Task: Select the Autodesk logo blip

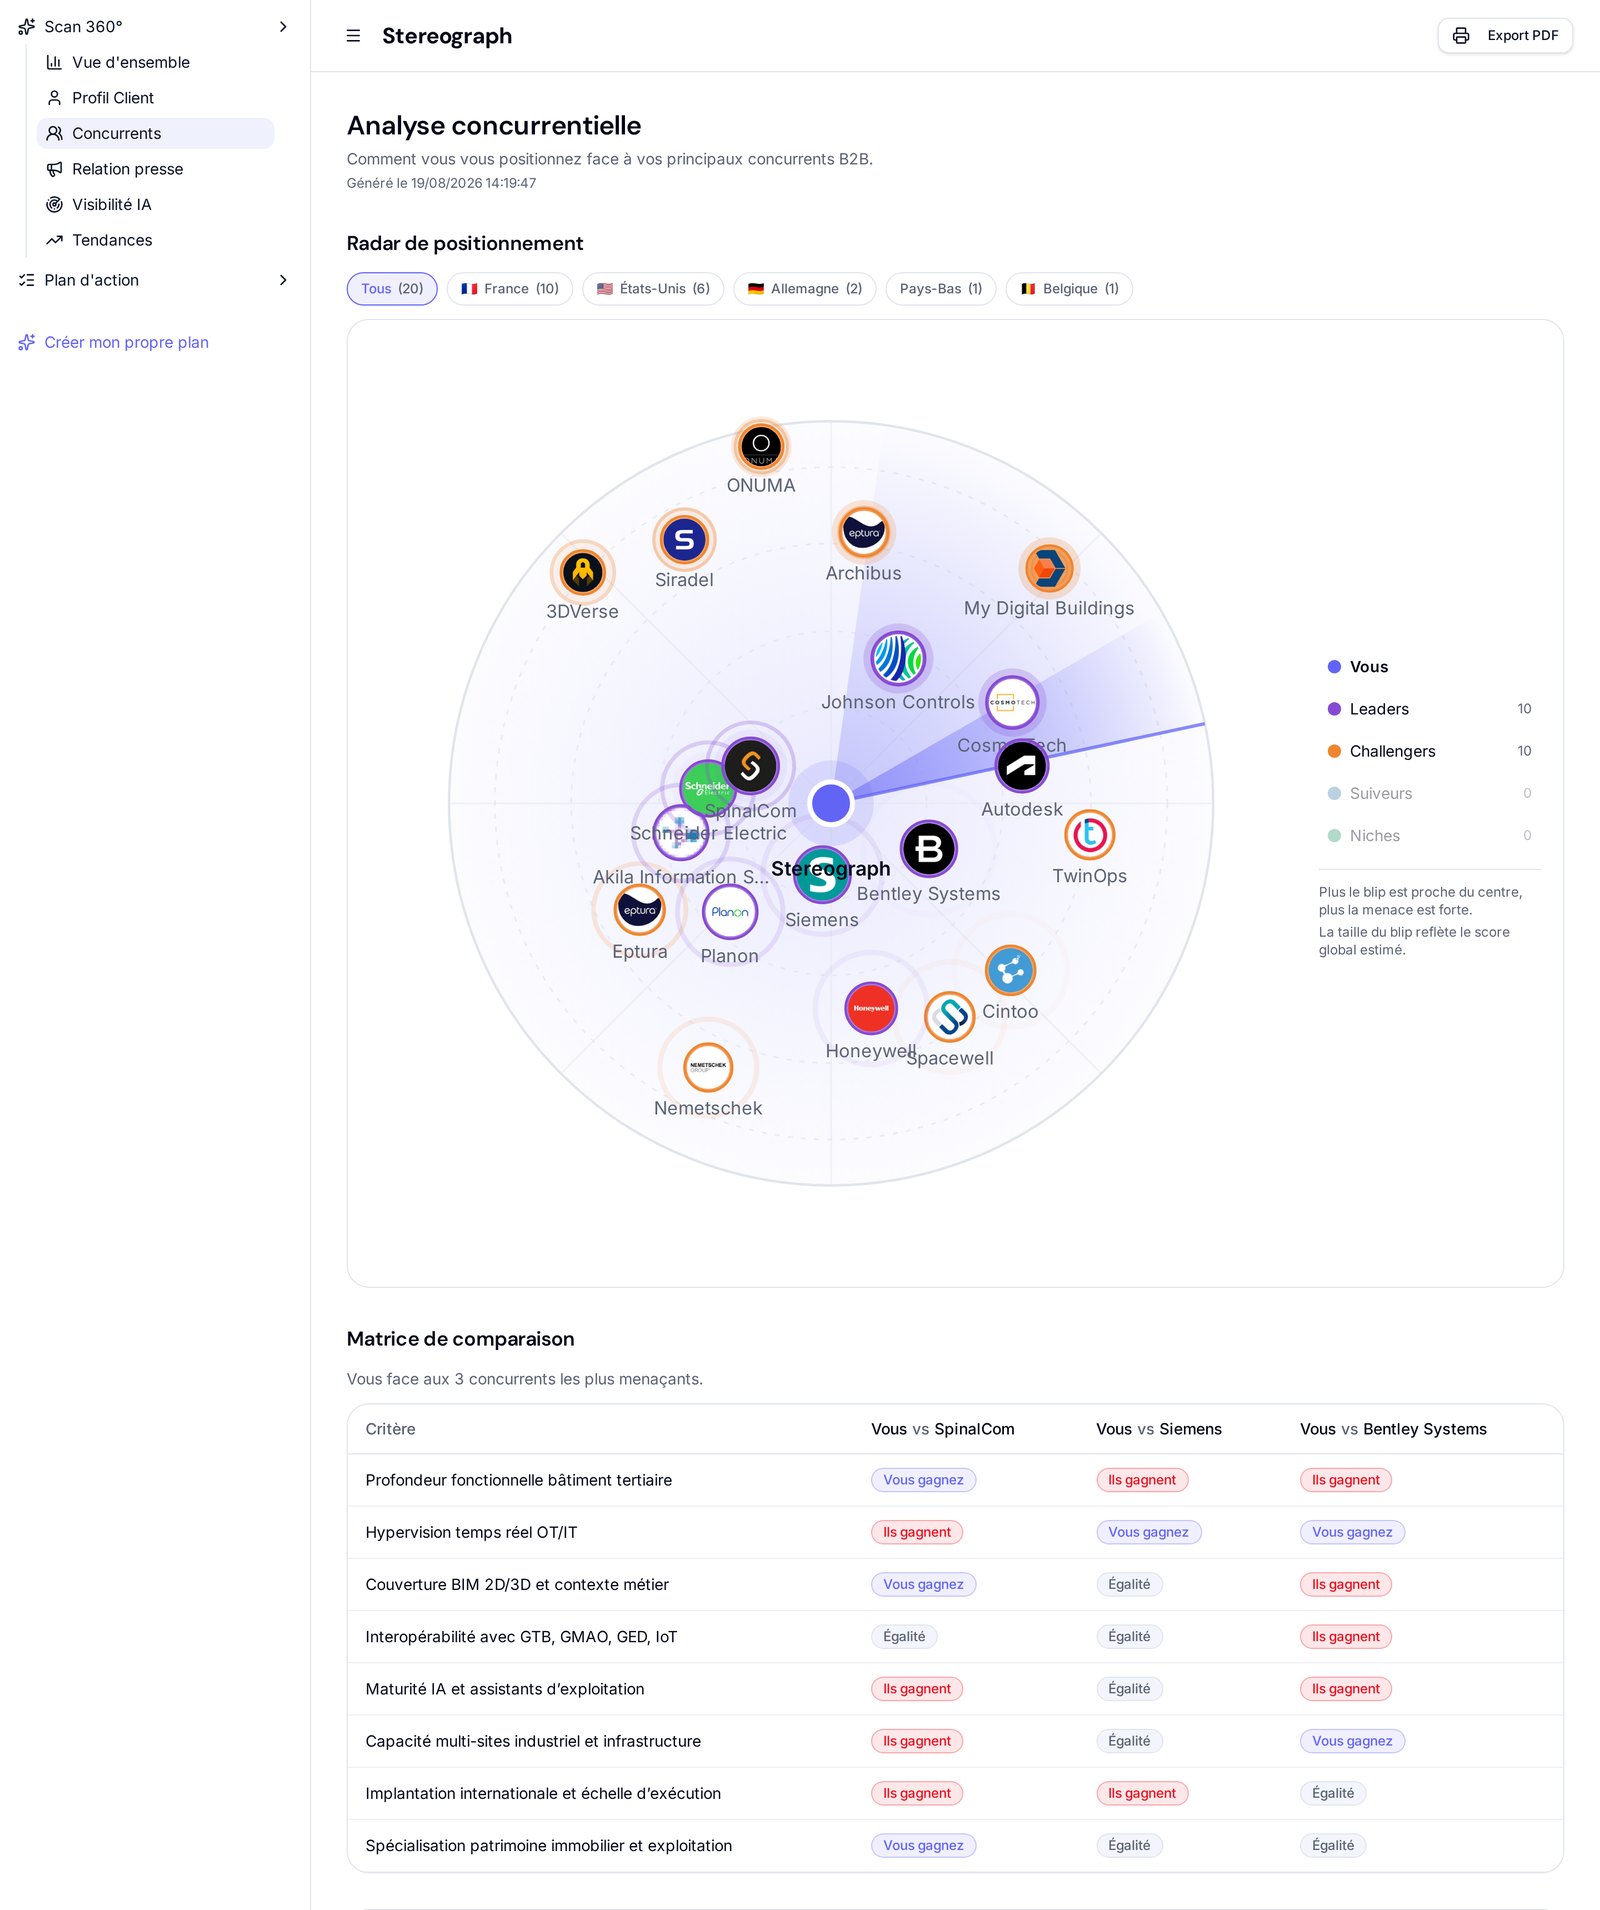Action: [1021, 767]
